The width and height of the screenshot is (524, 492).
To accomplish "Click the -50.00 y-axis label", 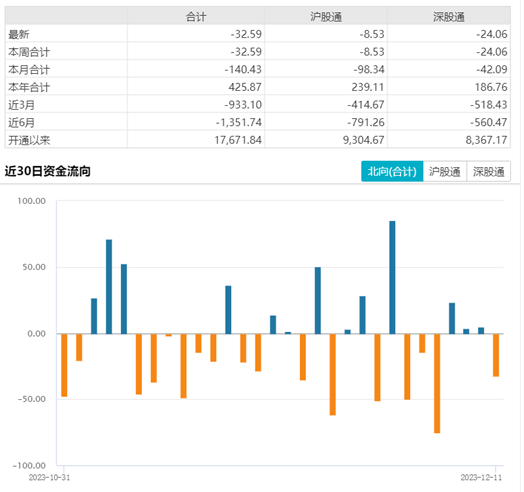I will (x=31, y=399).
